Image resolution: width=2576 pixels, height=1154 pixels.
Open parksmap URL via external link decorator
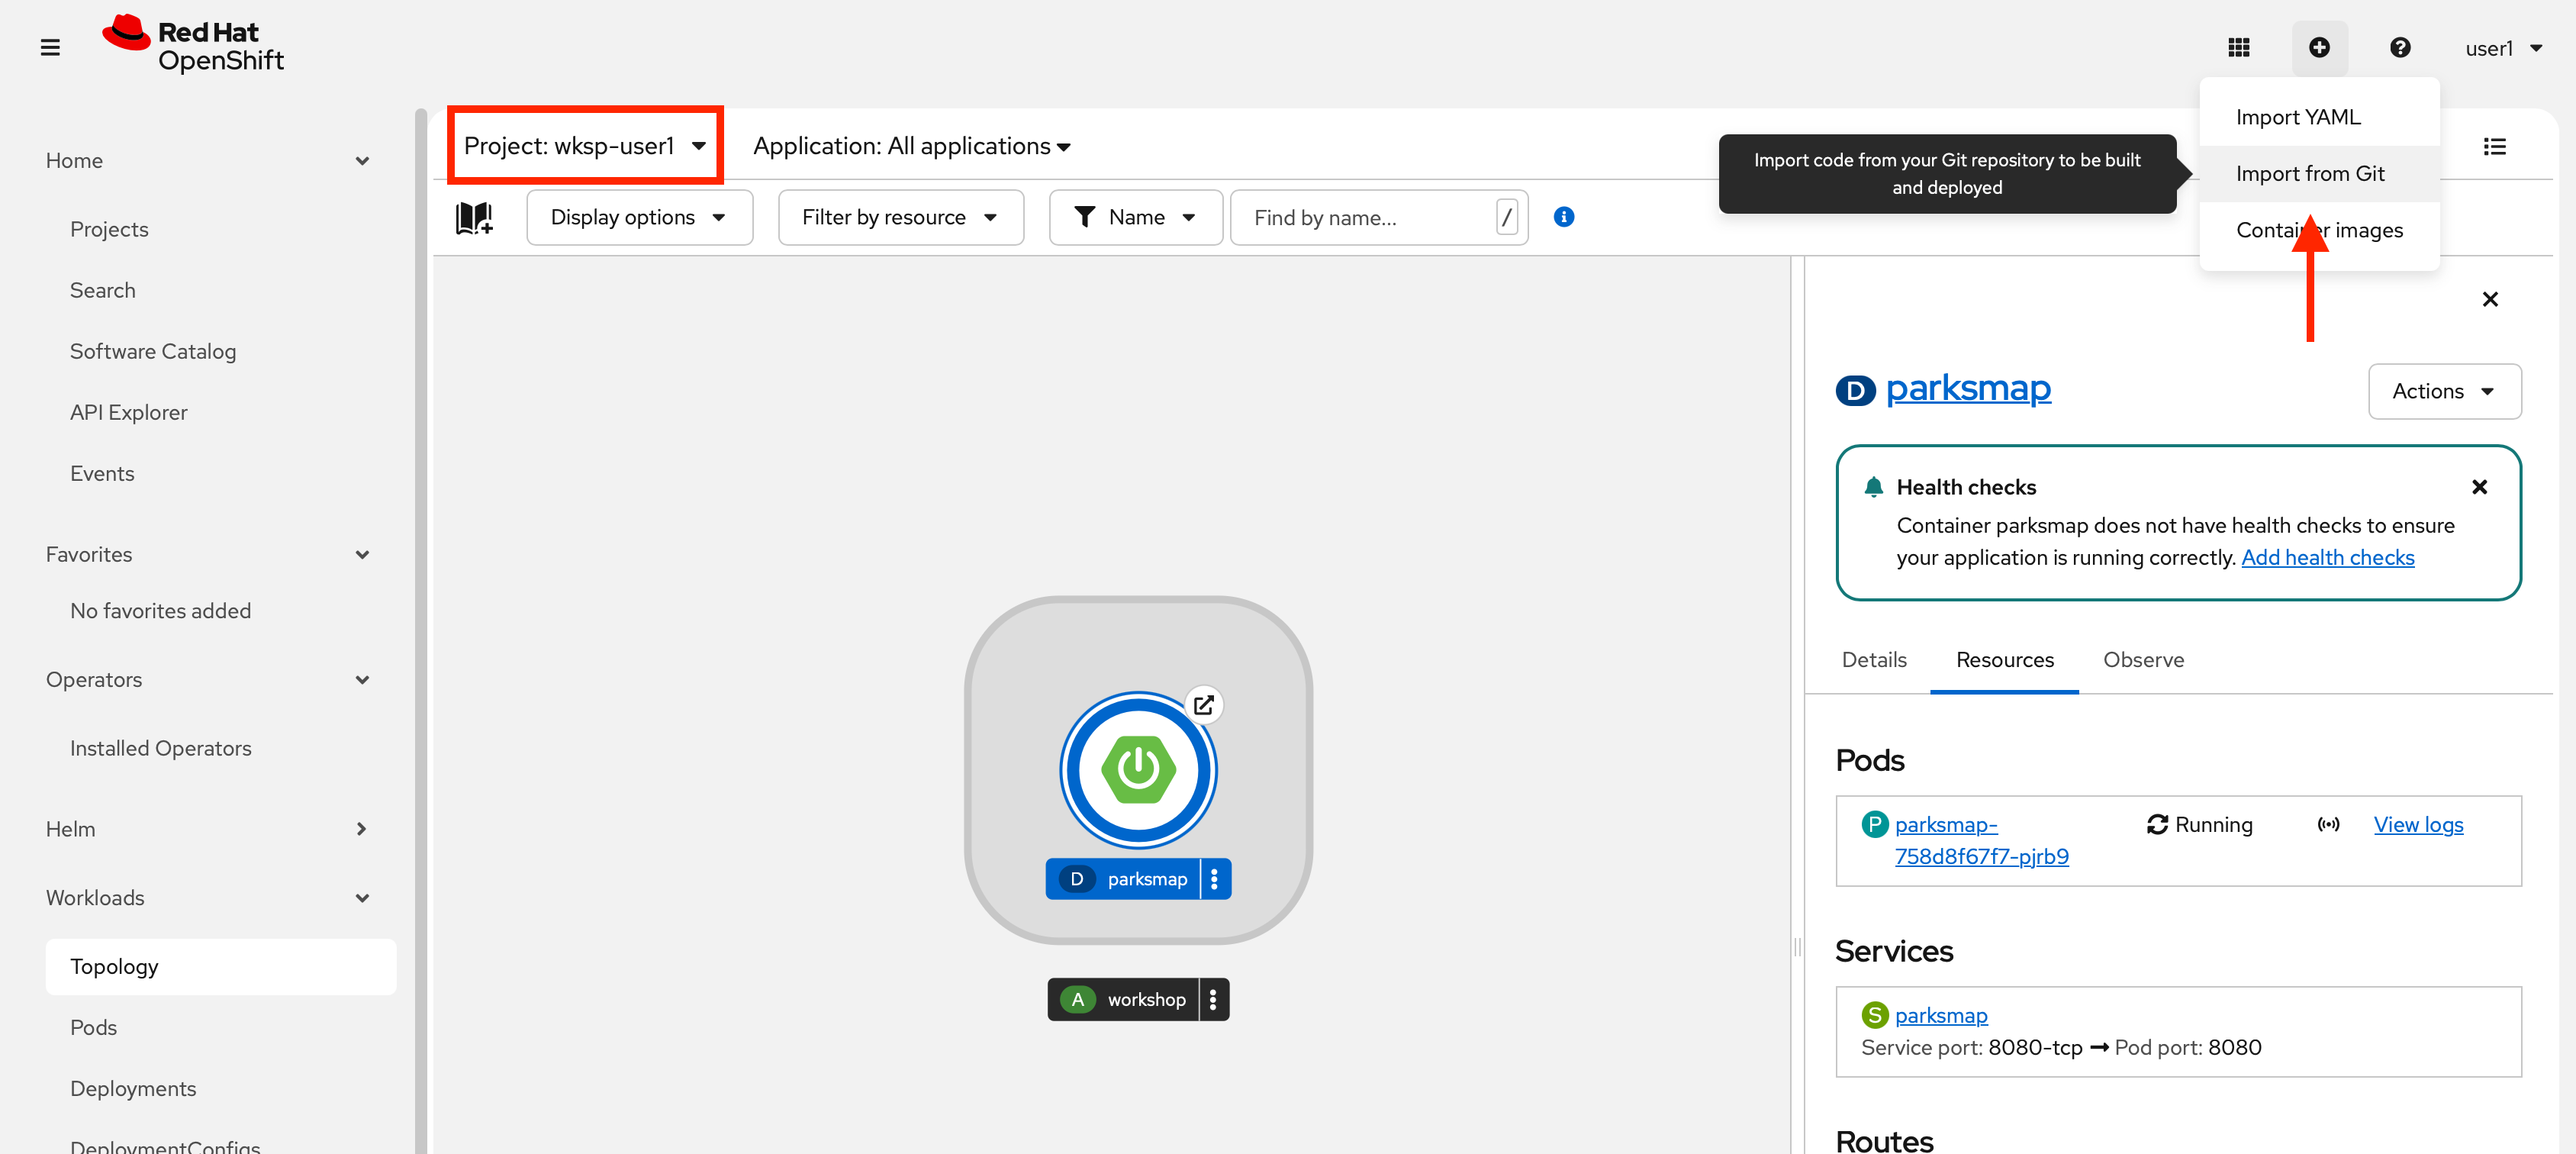click(1204, 705)
